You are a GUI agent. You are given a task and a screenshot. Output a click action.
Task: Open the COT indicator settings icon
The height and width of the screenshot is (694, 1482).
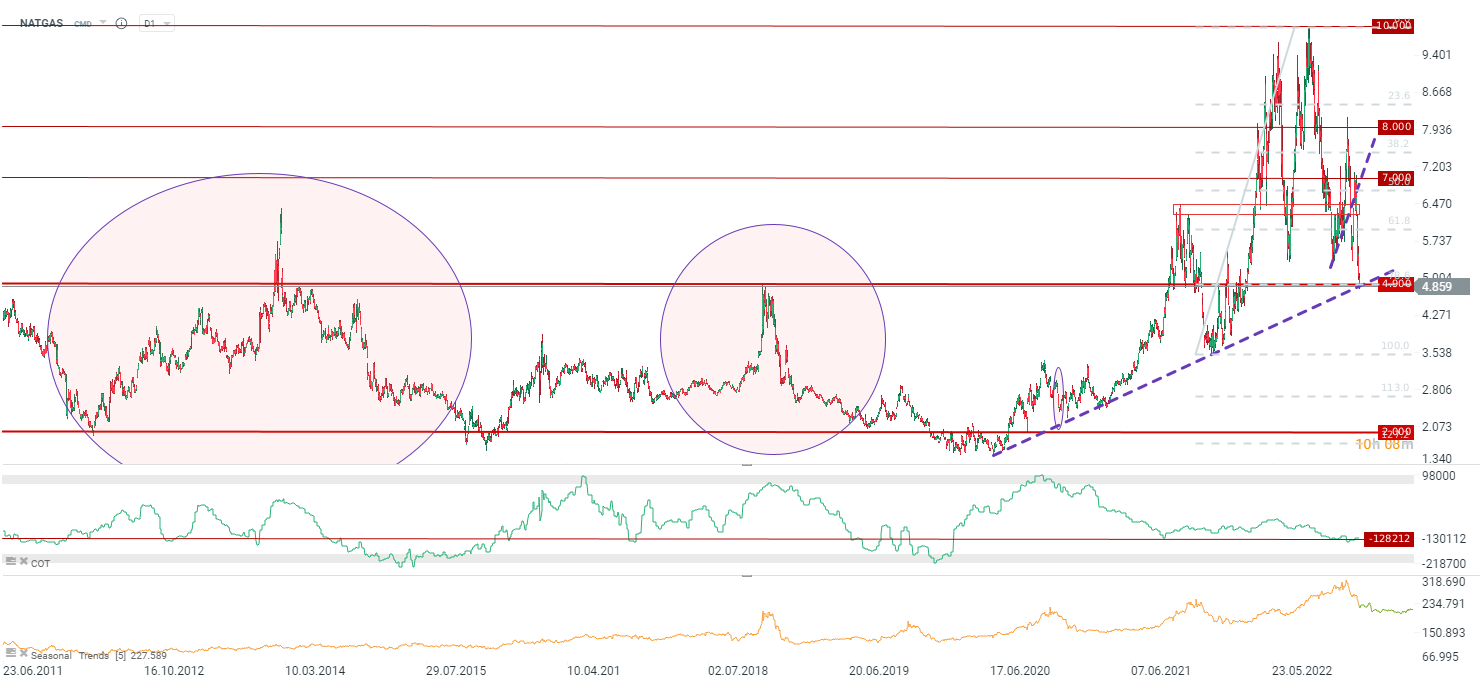point(10,563)
